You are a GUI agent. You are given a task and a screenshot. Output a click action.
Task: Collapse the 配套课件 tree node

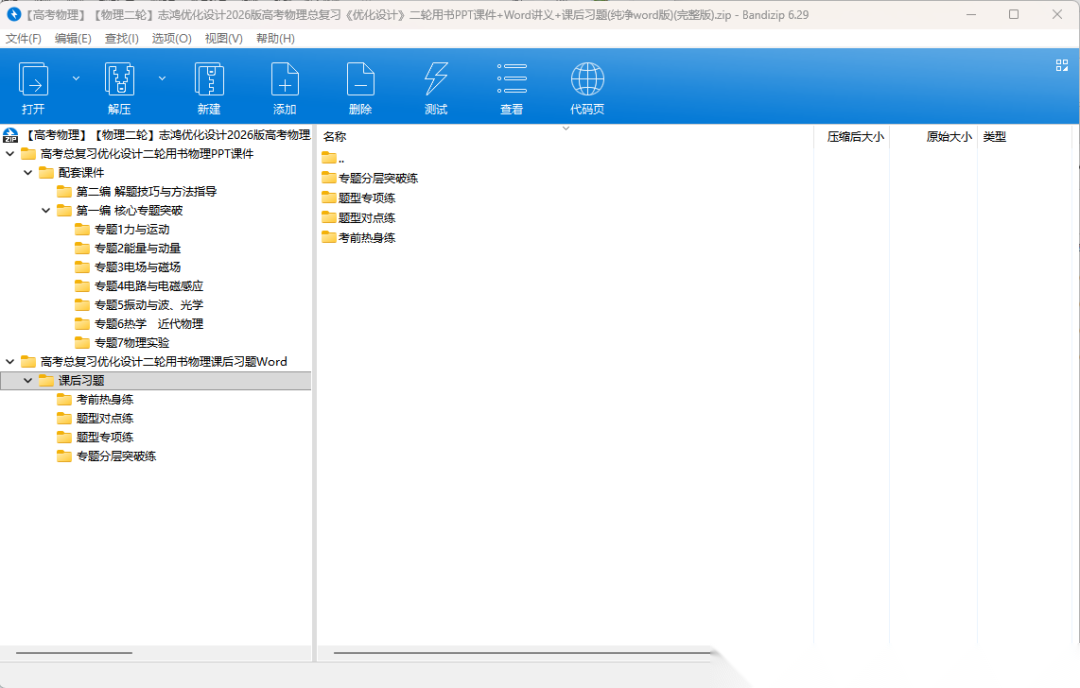28,173
